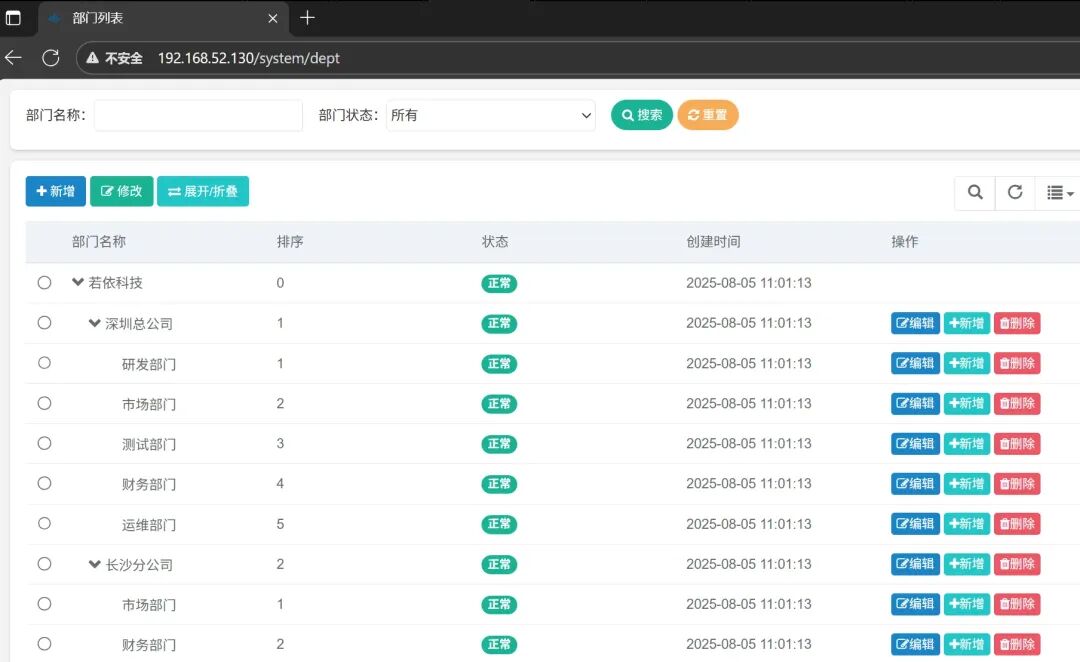1080x662 pixels.
Task: Click the address bar URL
Action: 249,58
